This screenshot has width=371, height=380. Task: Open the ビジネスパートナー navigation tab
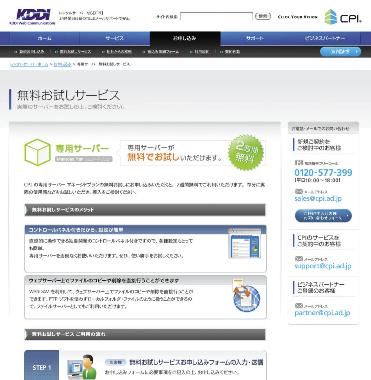(x=325, y=38)
